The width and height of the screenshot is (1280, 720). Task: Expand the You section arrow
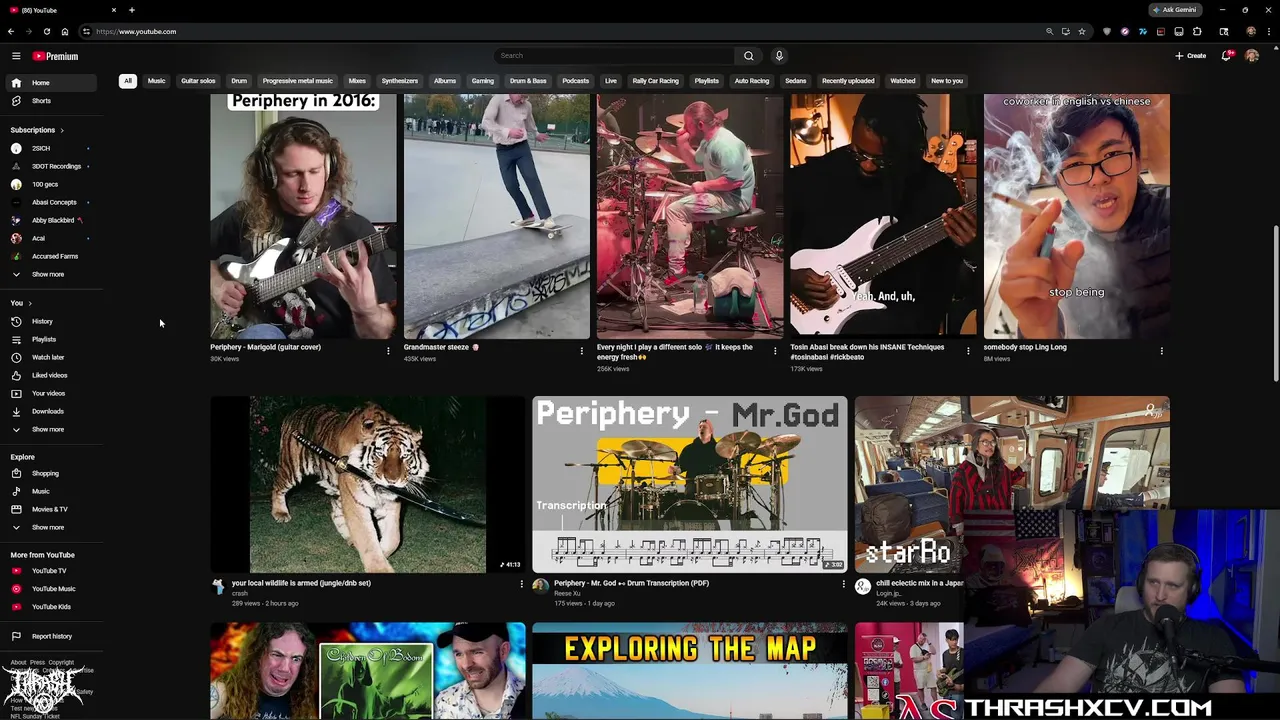[30, 303]
